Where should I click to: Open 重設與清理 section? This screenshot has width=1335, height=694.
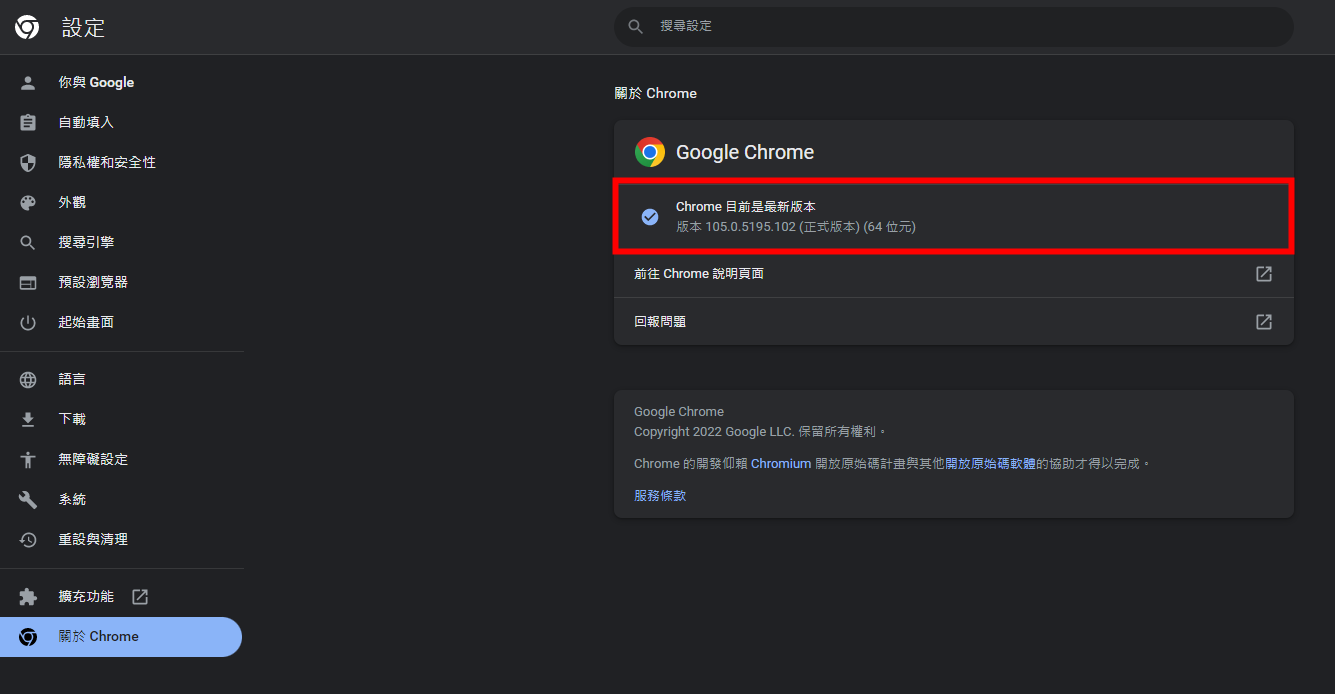point(121,540)
